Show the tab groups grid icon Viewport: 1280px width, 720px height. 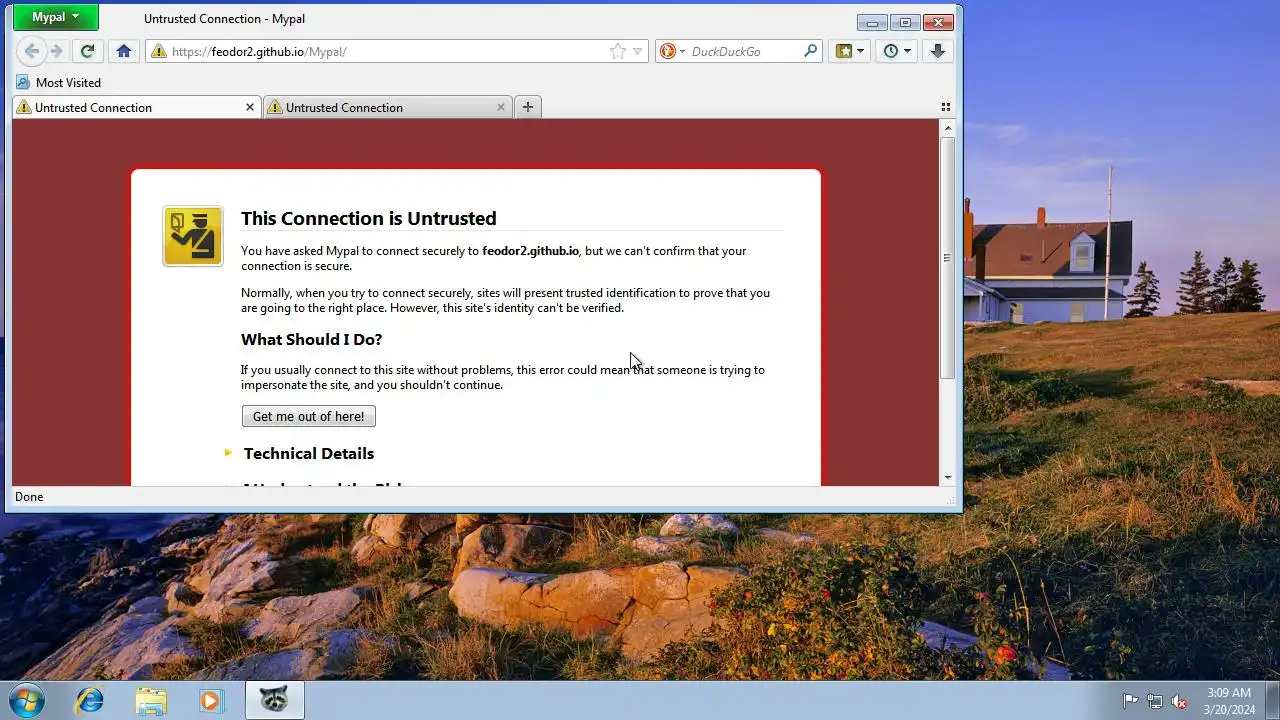(946, 107)
